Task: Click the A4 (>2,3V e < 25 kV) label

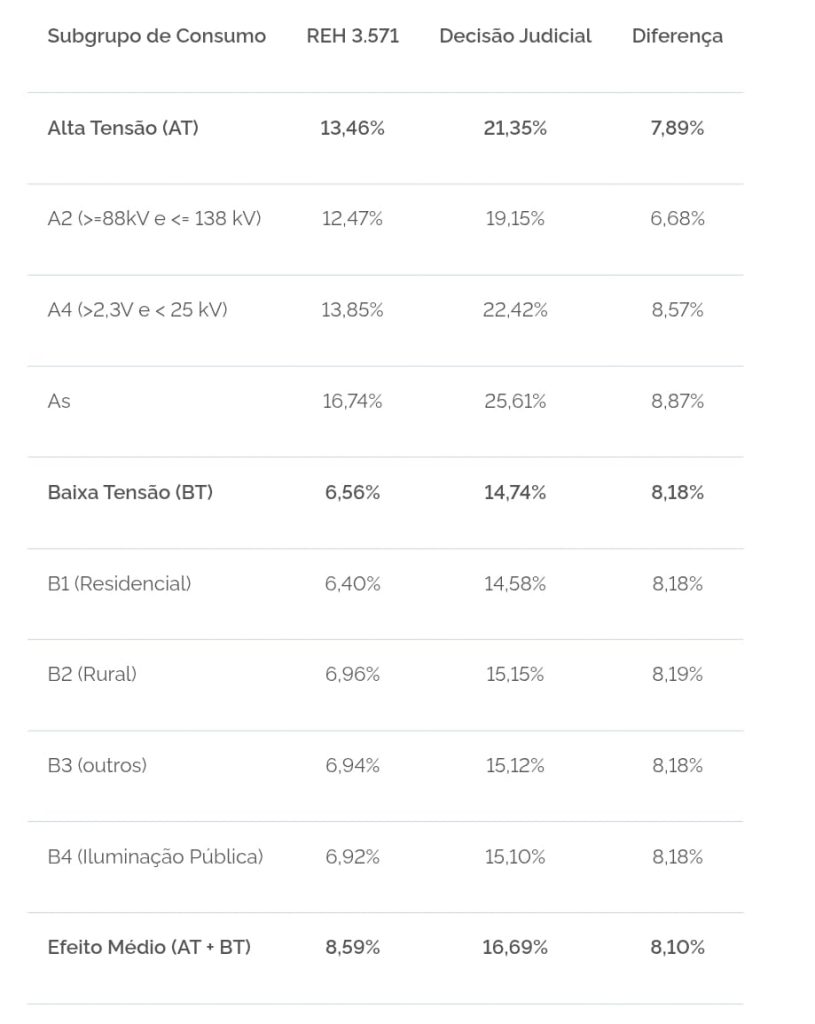Action: point(137,310)
